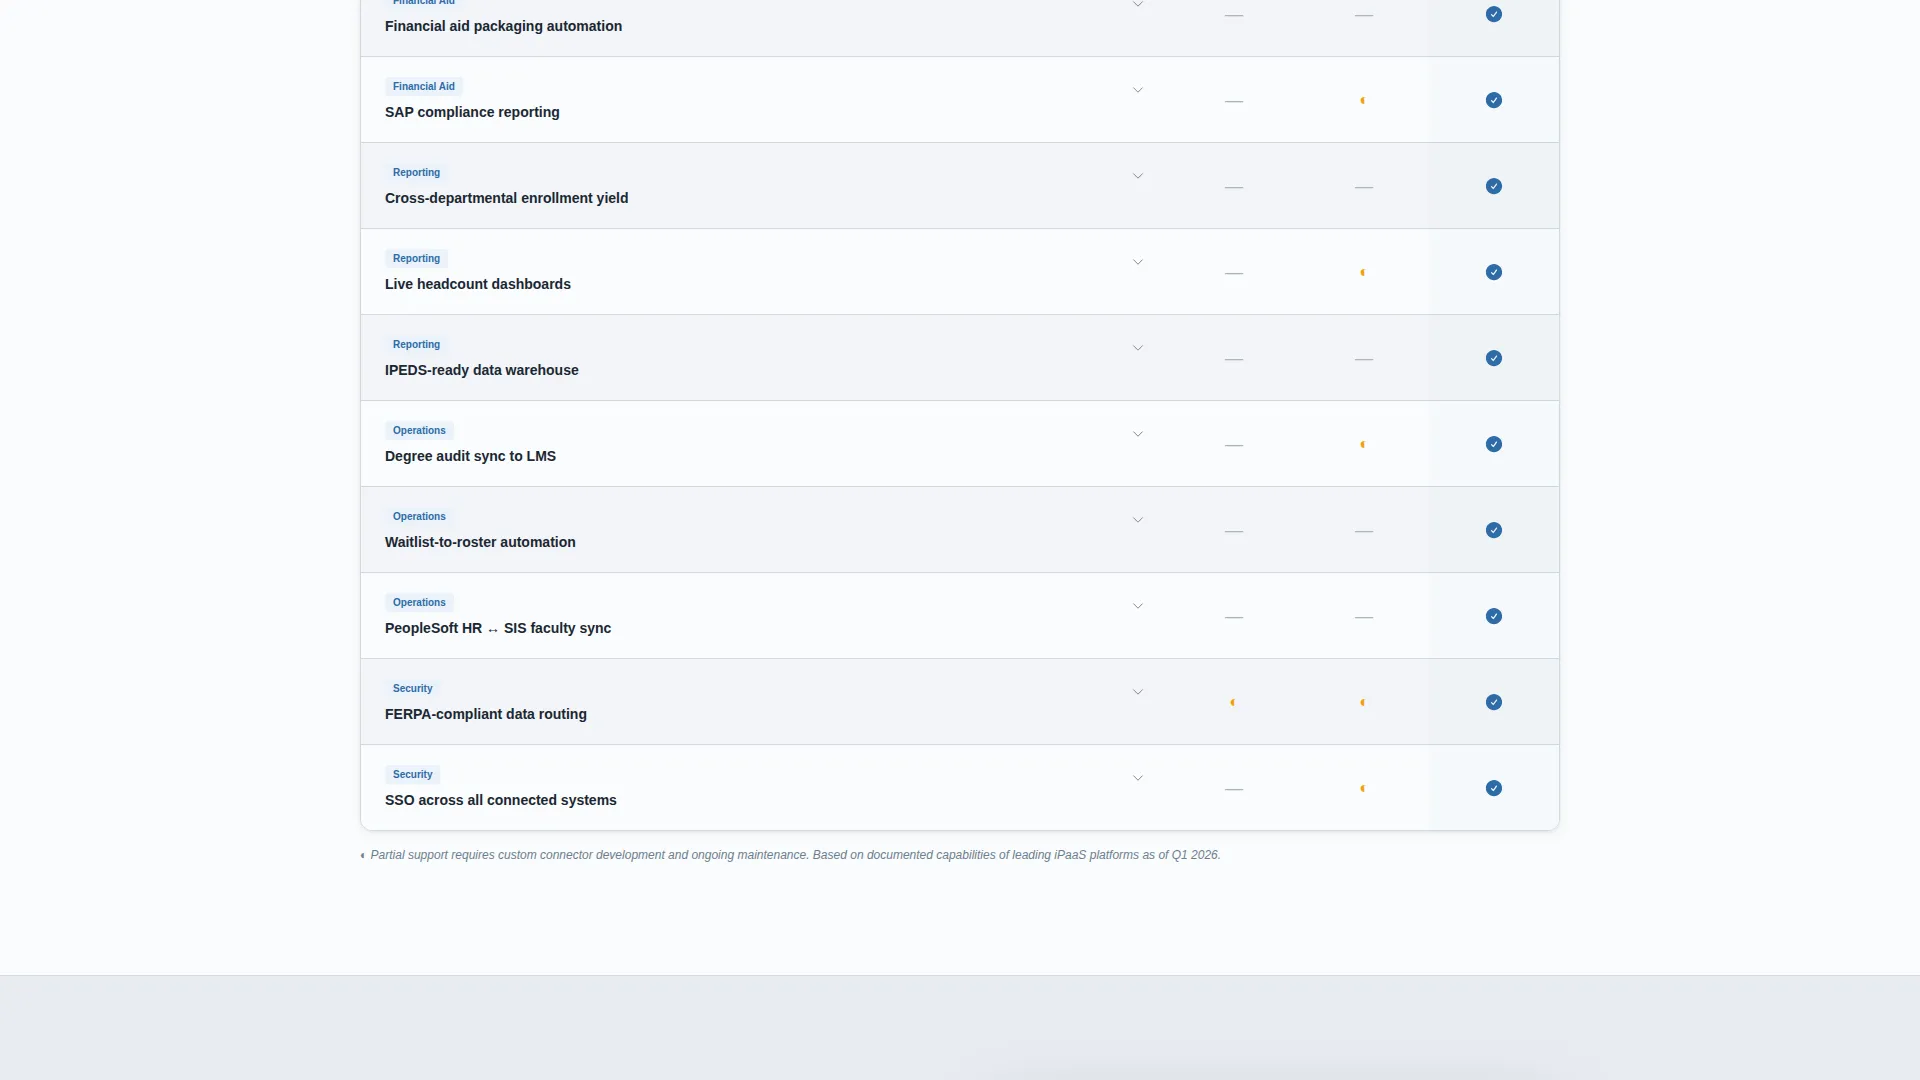Viewport: 1920px width, 1080px height.
Task: Click the Reporting tag above IPEDS-ready data warehouse
Action: pyautogui.click(x=416, y=345)
